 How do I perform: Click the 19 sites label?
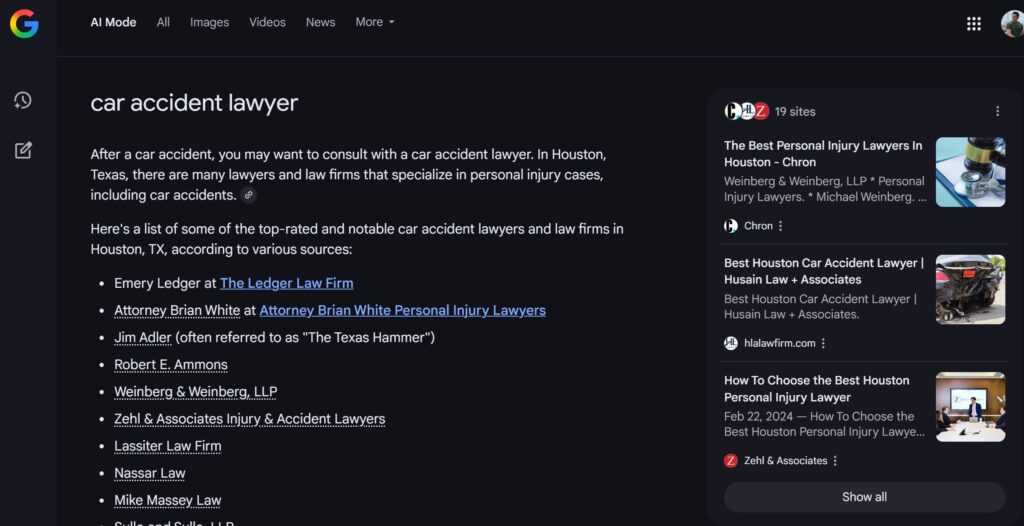(795, 112)
